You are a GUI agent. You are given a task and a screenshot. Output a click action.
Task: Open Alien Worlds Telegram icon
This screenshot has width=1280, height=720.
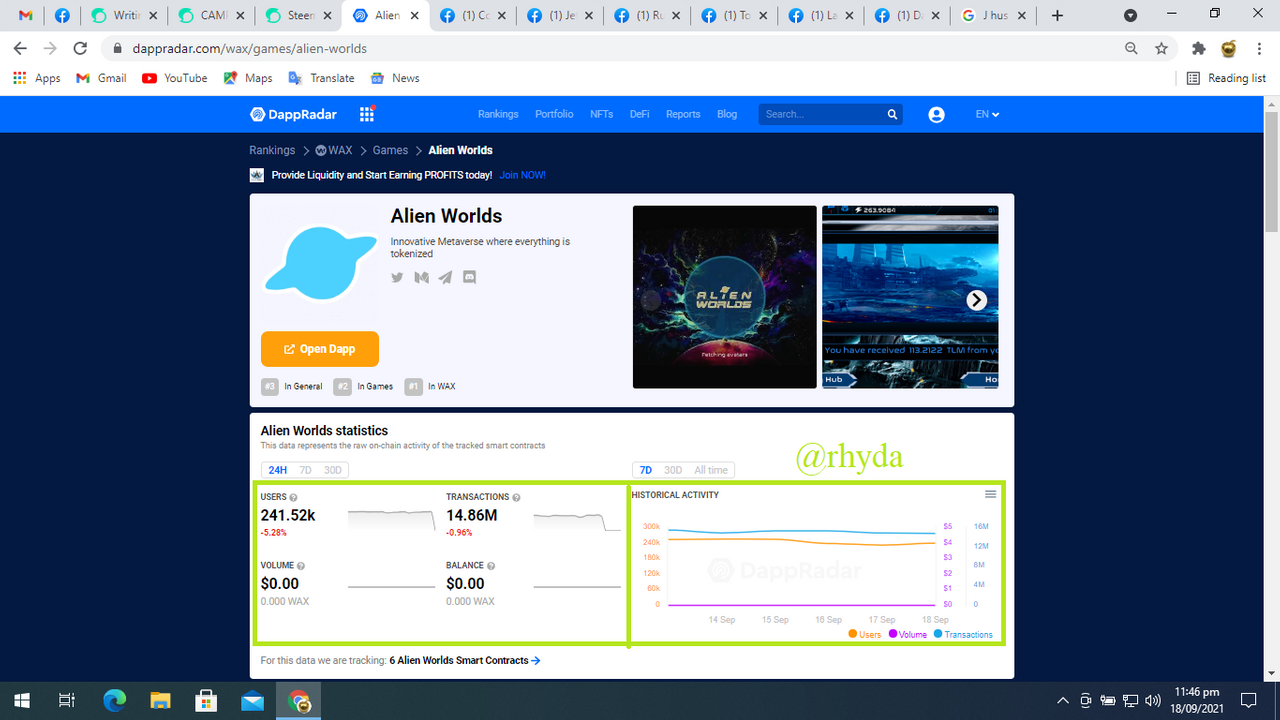click(445, 277)
